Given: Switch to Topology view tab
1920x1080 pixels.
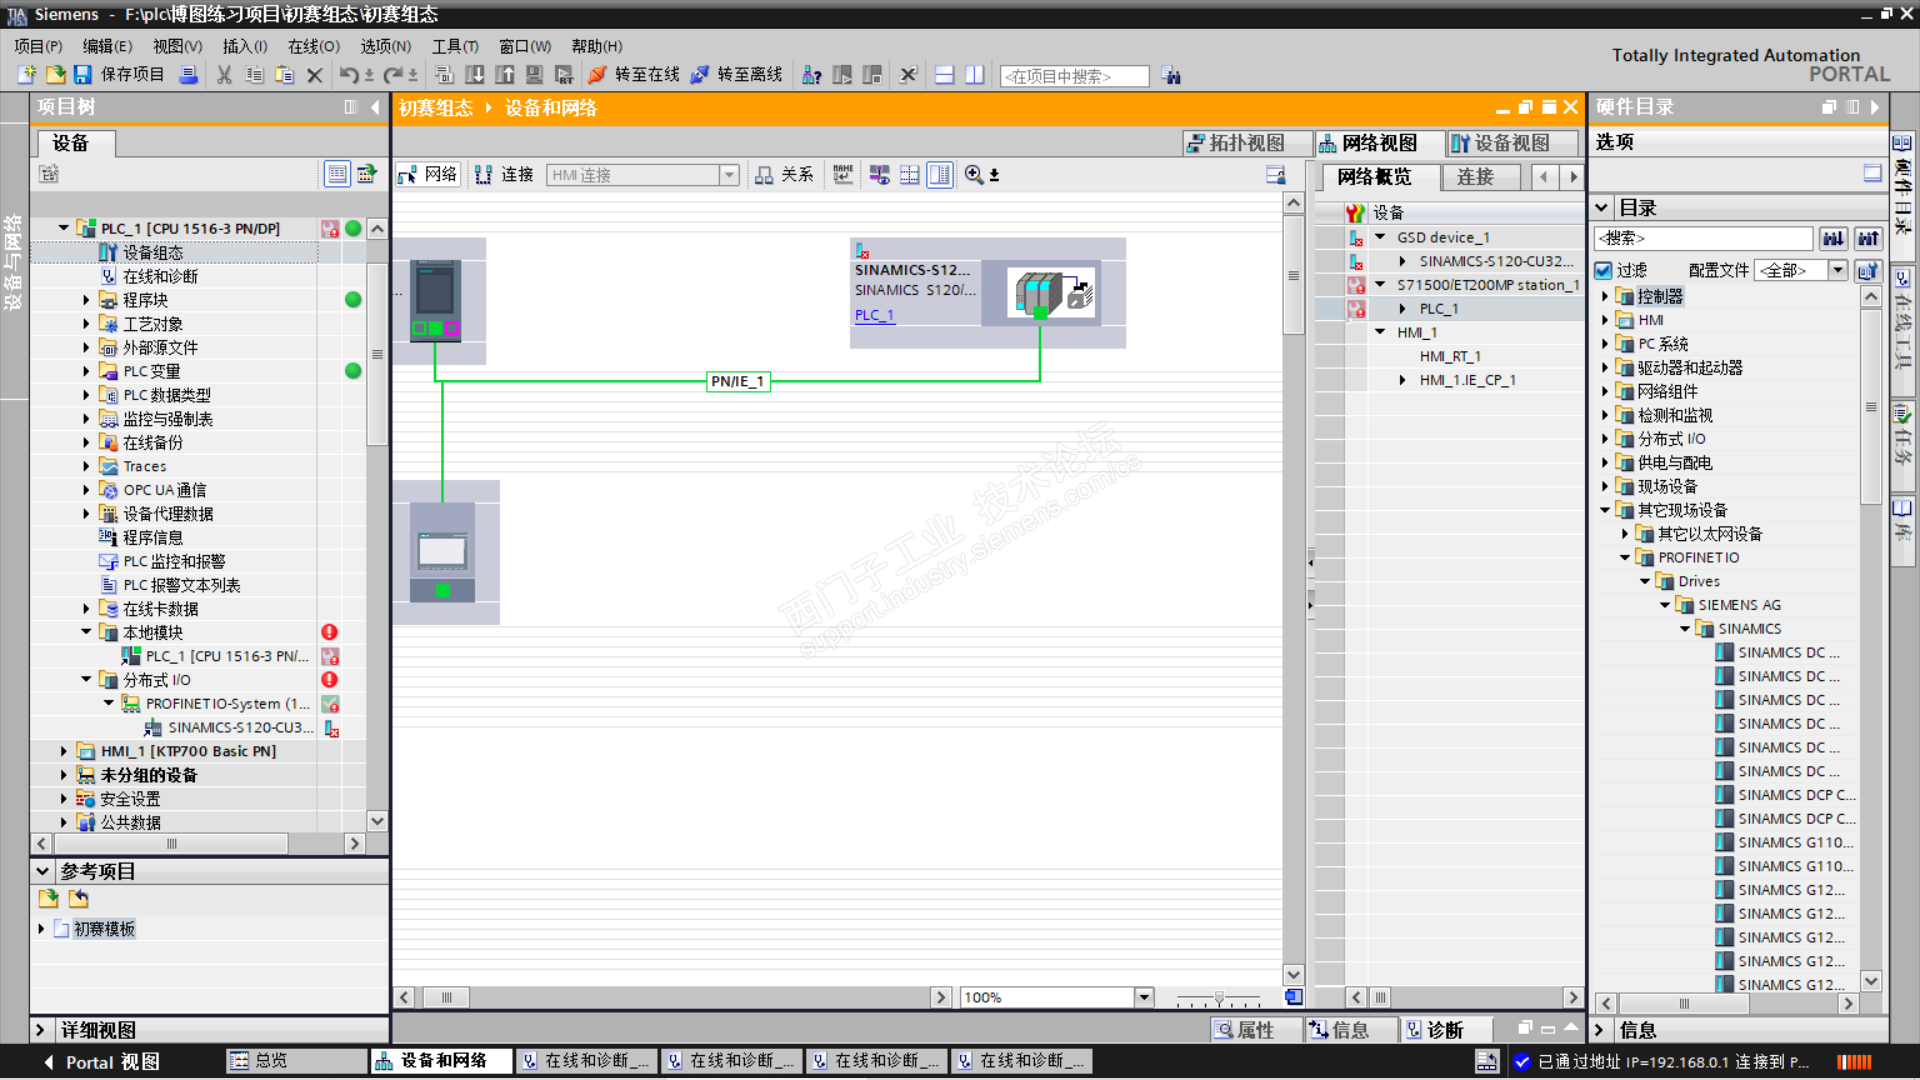Looking at the screenshot, I should pos(1235,143).
